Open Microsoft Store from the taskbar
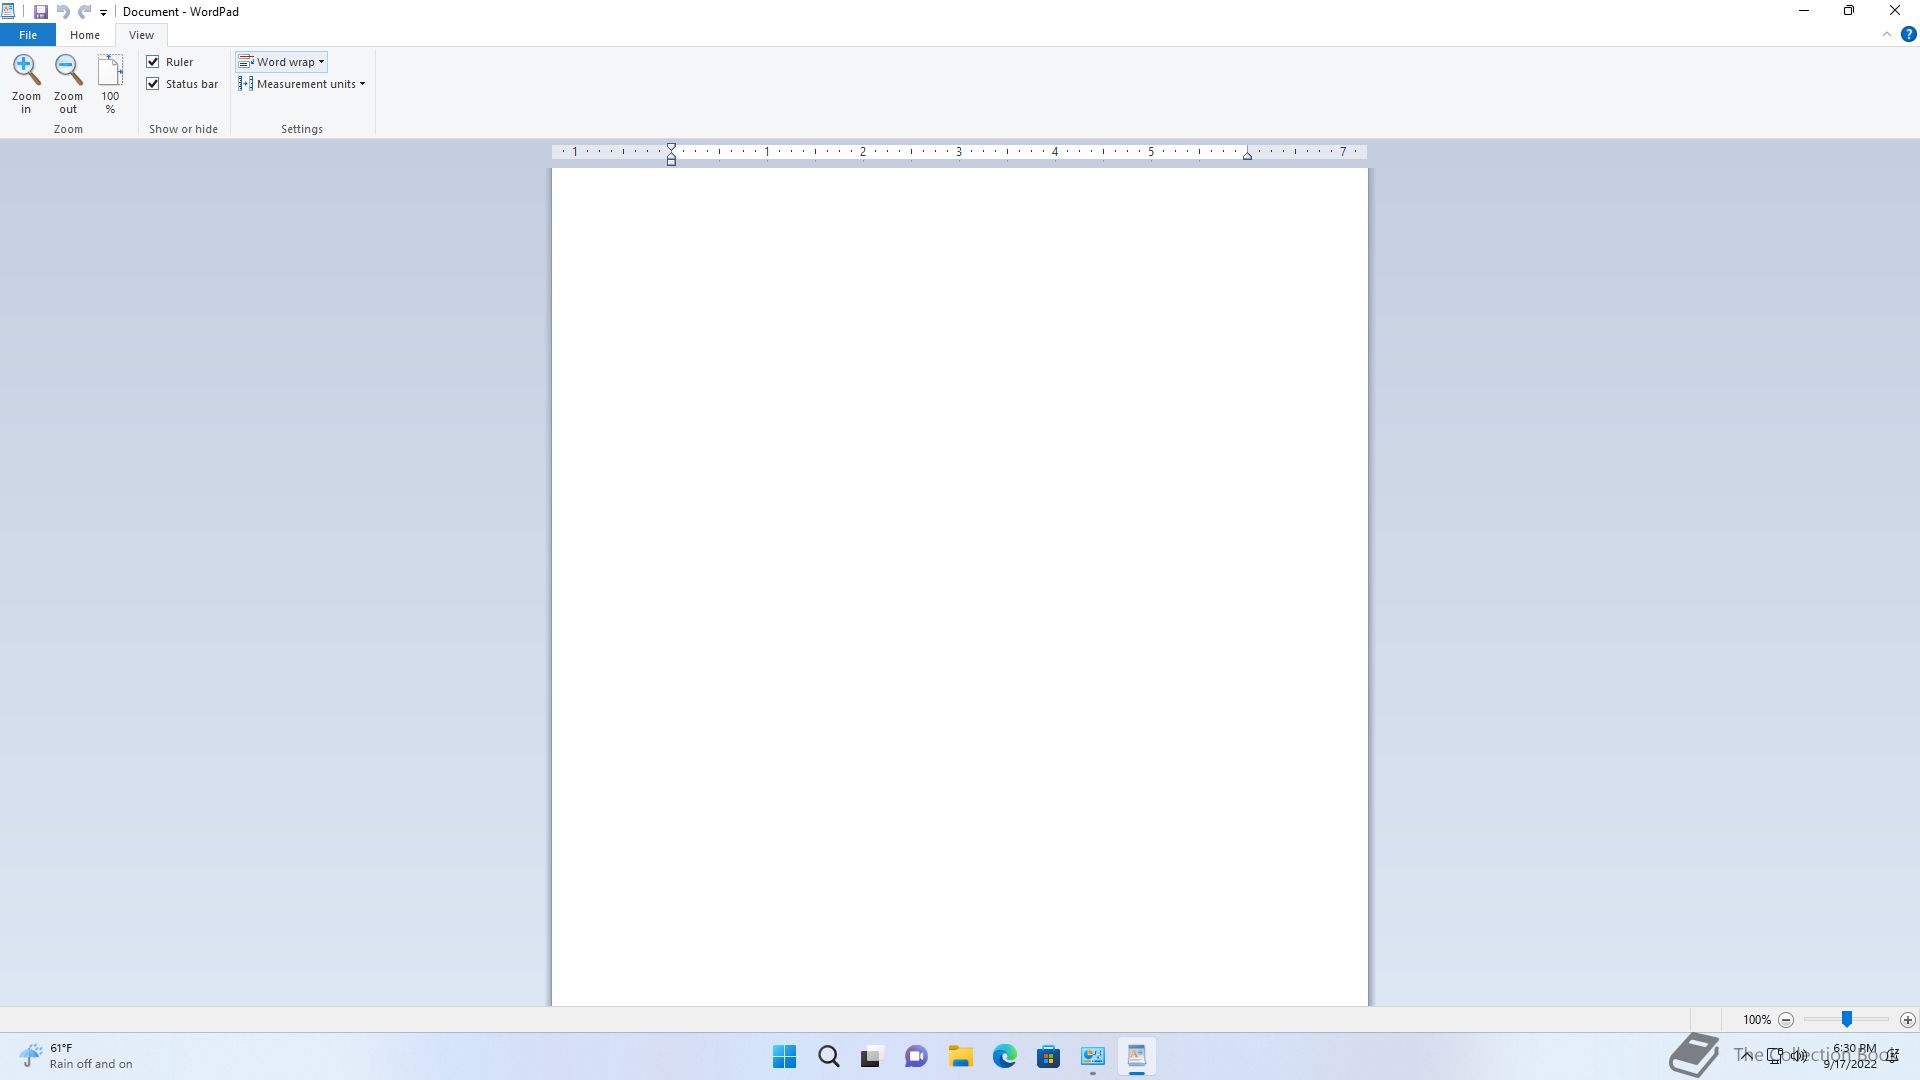Image resolution: width=1920 pixels, height=1080 pixels. click(x=1049, y=1057)
